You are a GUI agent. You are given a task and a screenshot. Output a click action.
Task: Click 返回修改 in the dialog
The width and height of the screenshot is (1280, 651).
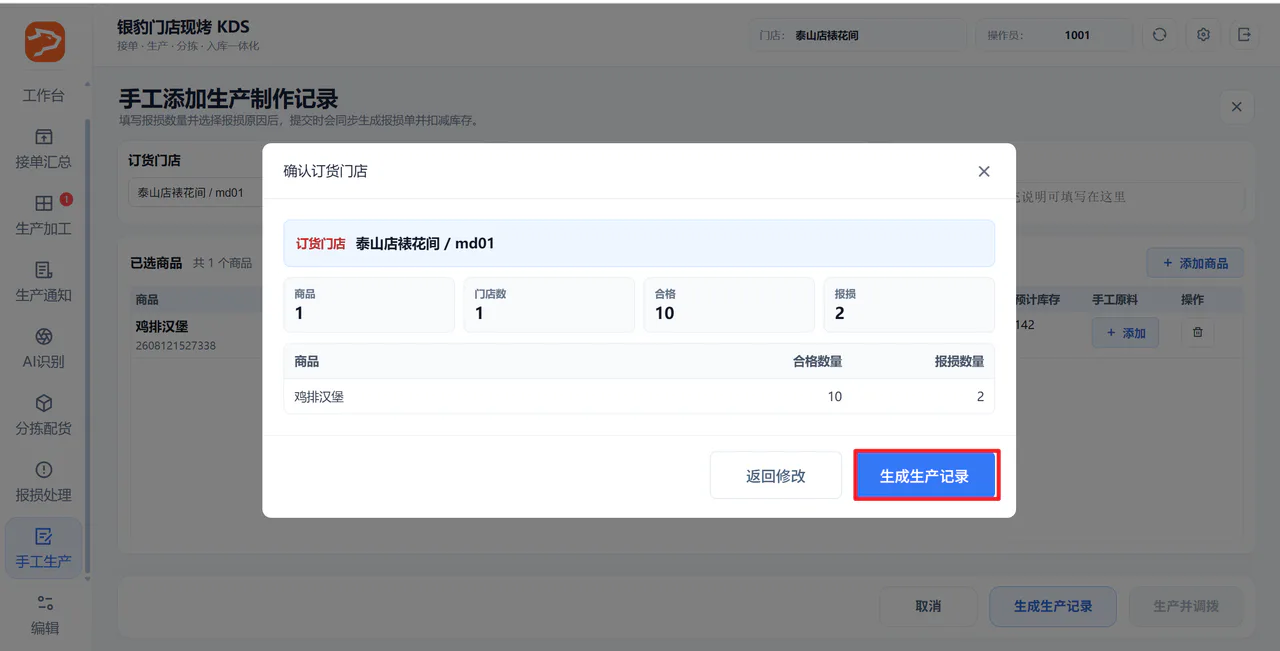pyautogui.click(x=776, y=476)
